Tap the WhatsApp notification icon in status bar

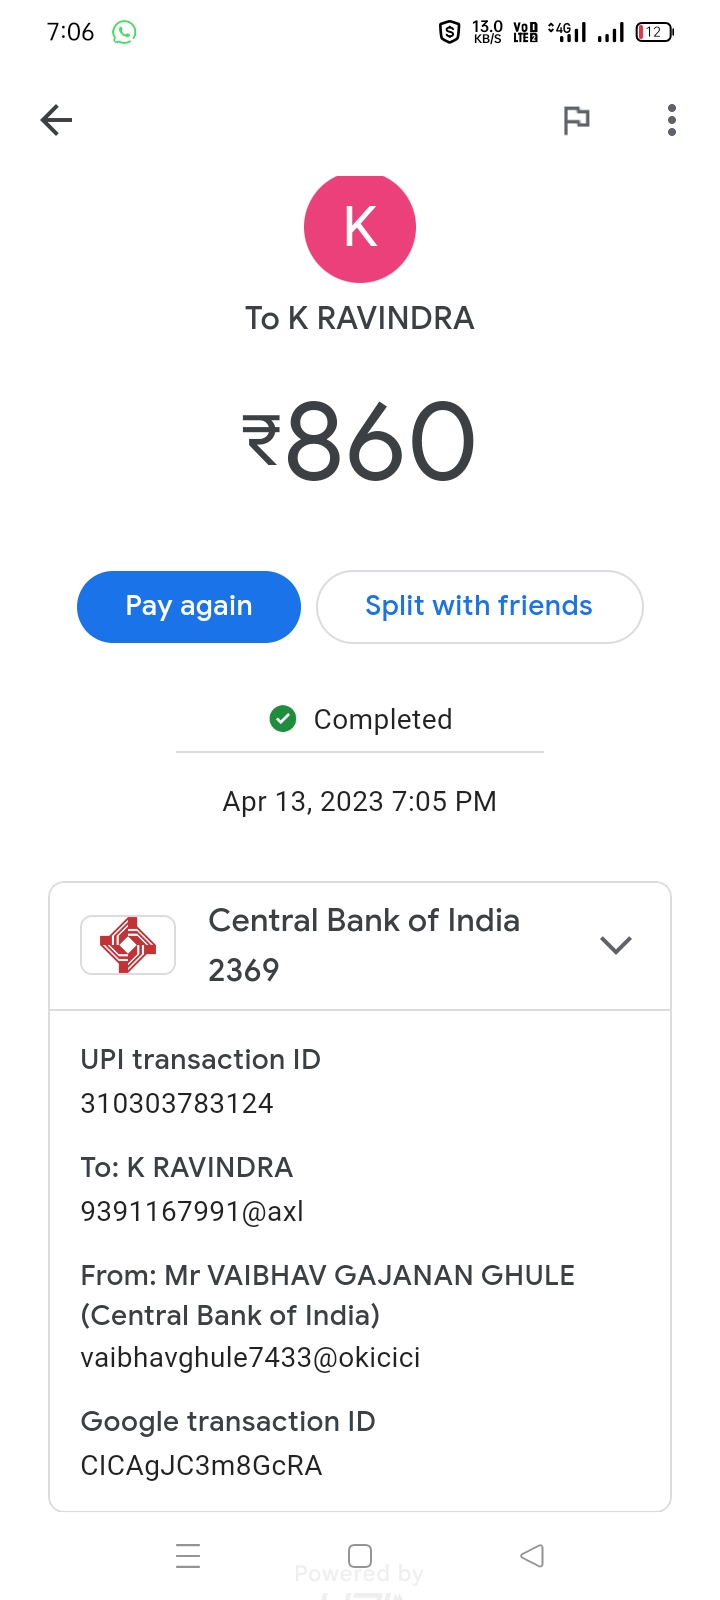[124, 32]
